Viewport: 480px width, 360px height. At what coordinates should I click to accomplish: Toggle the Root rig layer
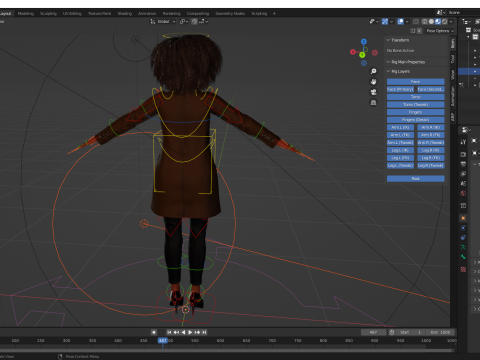coord(416,179)
